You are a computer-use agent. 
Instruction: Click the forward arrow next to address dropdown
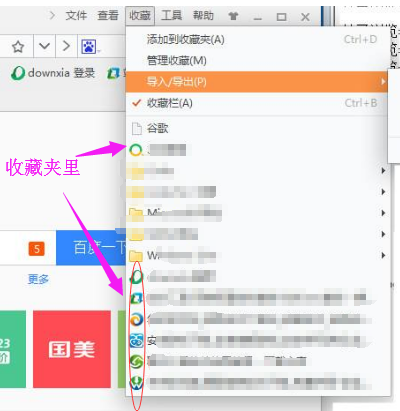pos(66,46)
